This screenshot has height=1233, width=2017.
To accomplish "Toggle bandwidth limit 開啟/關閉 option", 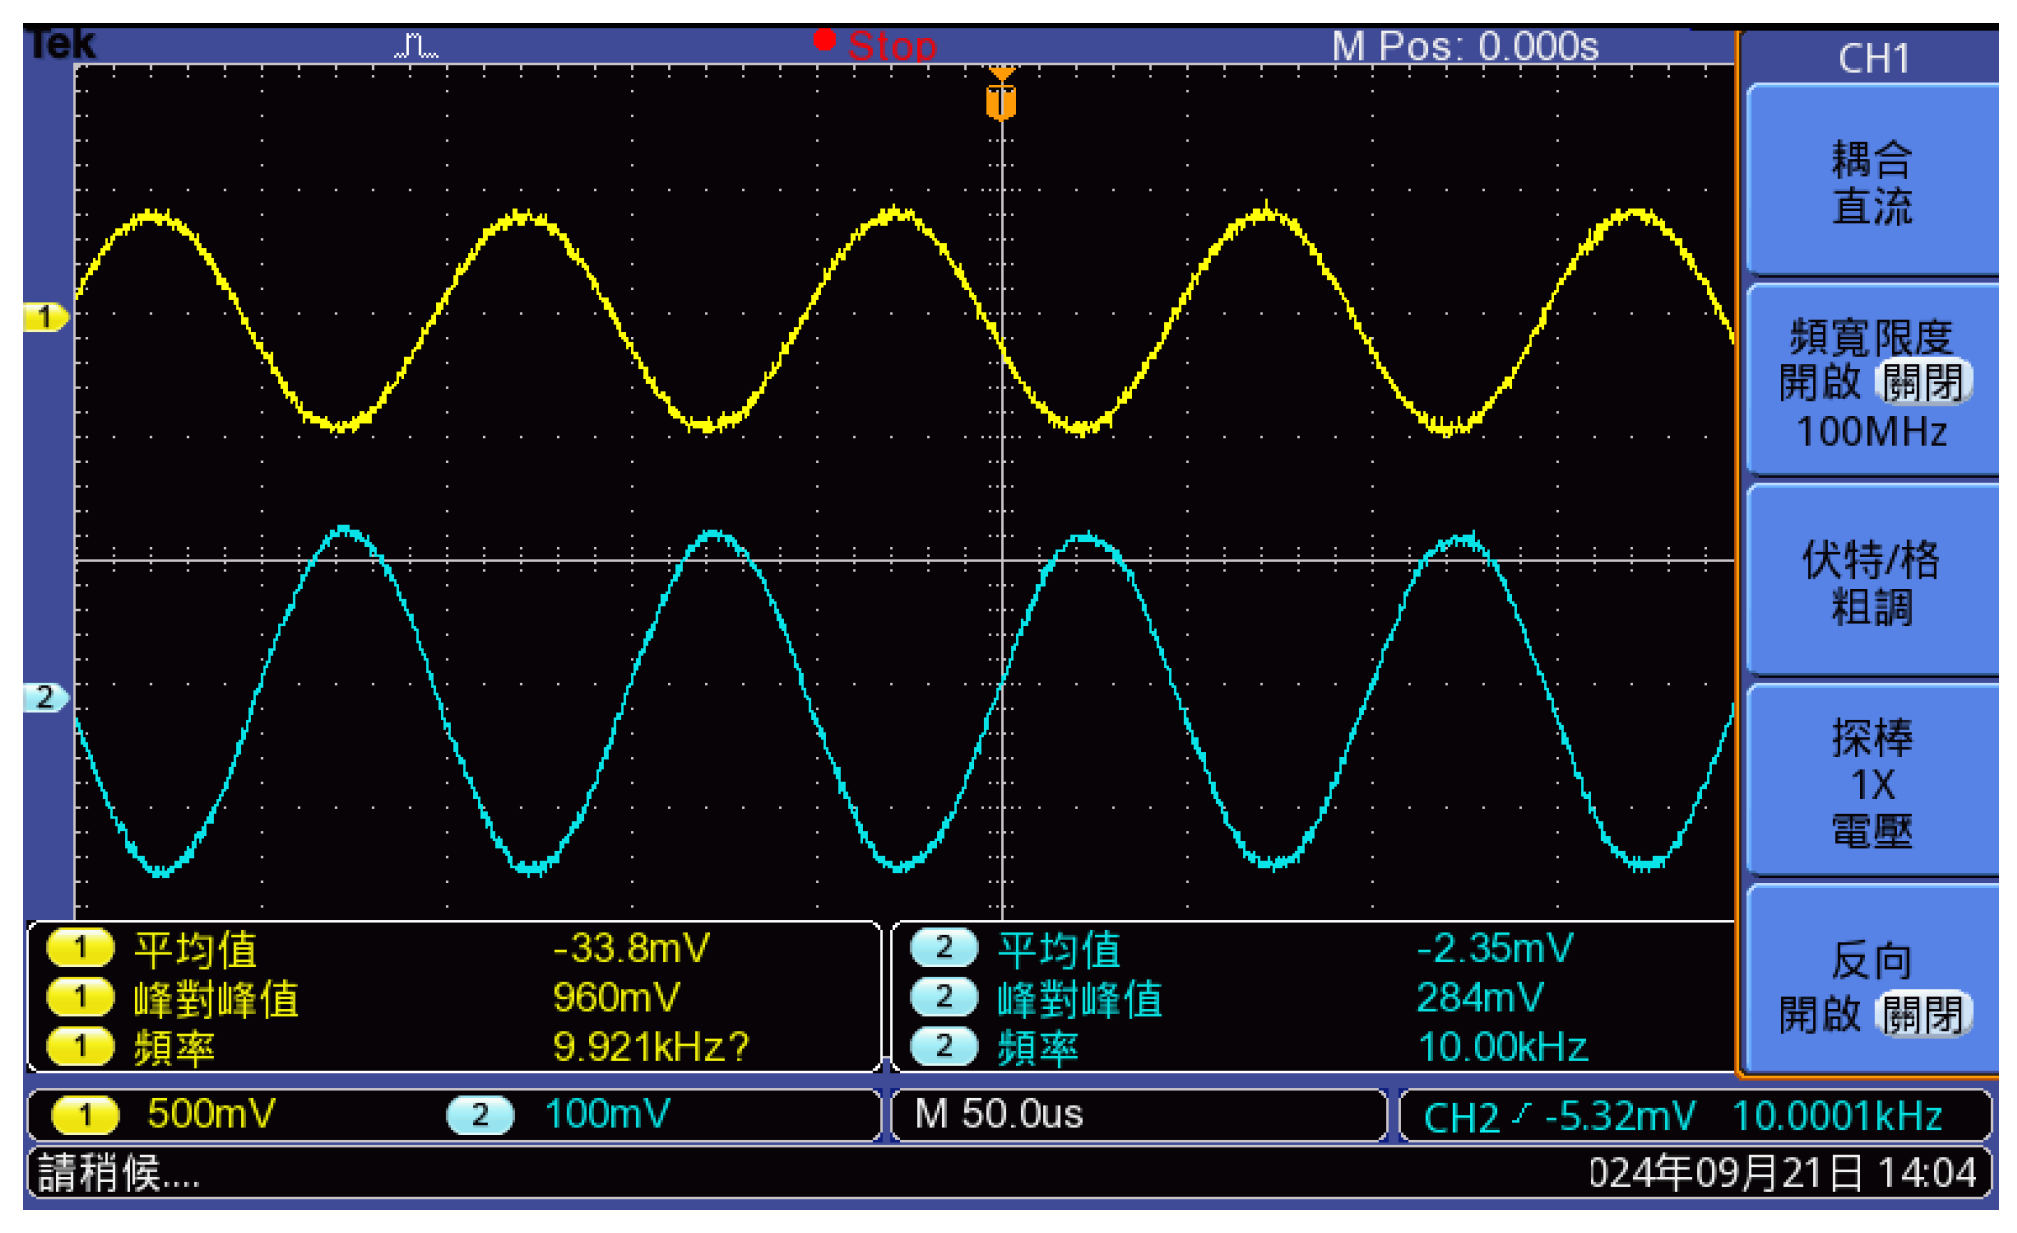I will 1870,381.
